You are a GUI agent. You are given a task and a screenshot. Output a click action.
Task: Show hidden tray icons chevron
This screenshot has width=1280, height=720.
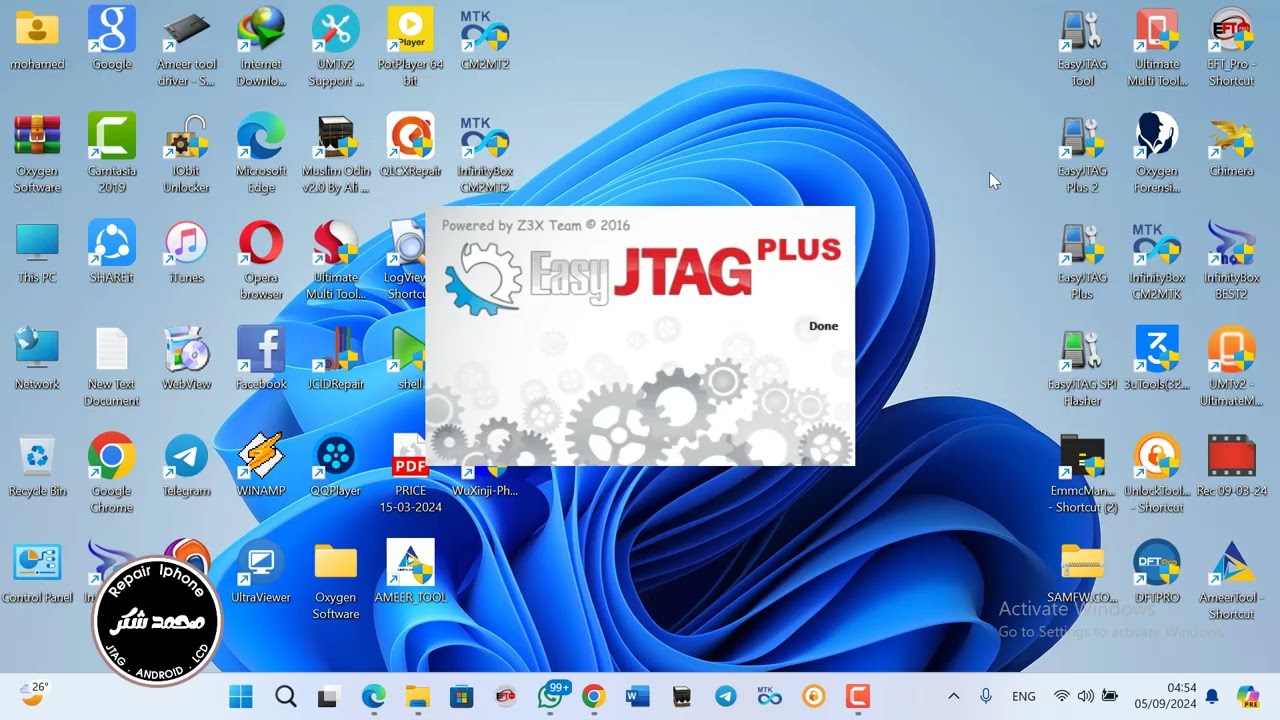coord(954,696)
